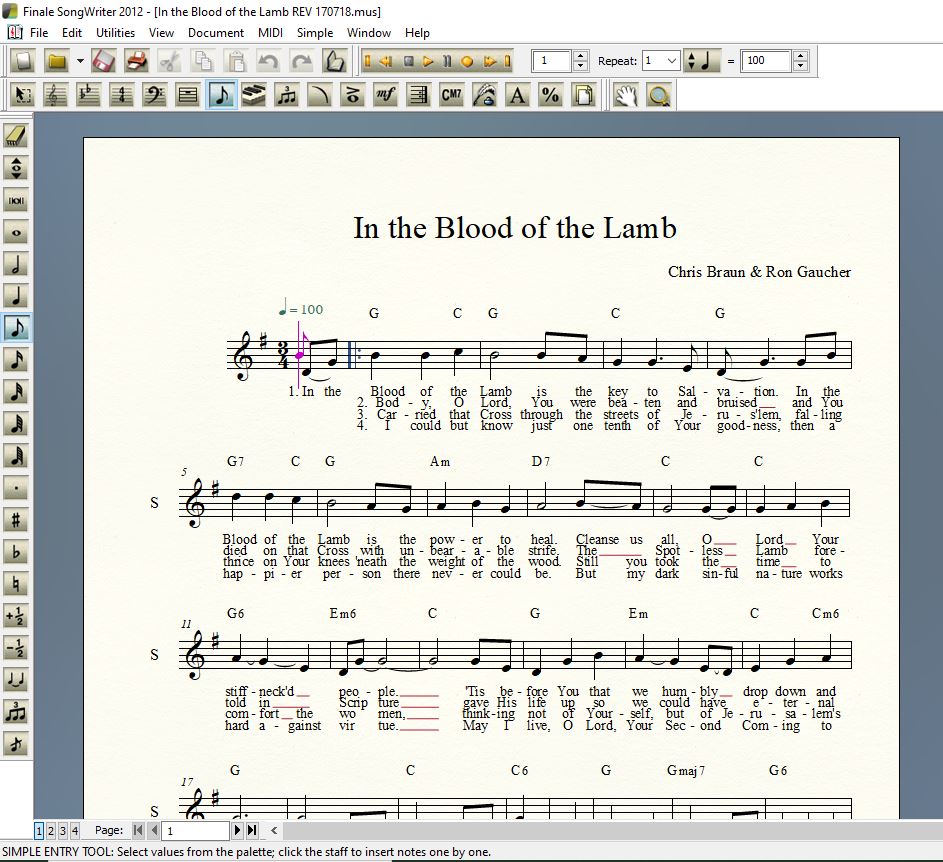Screen dimensions: 943x862
Task: Activate the Clef tool with bass clef
Action: (x=154, y=96)
